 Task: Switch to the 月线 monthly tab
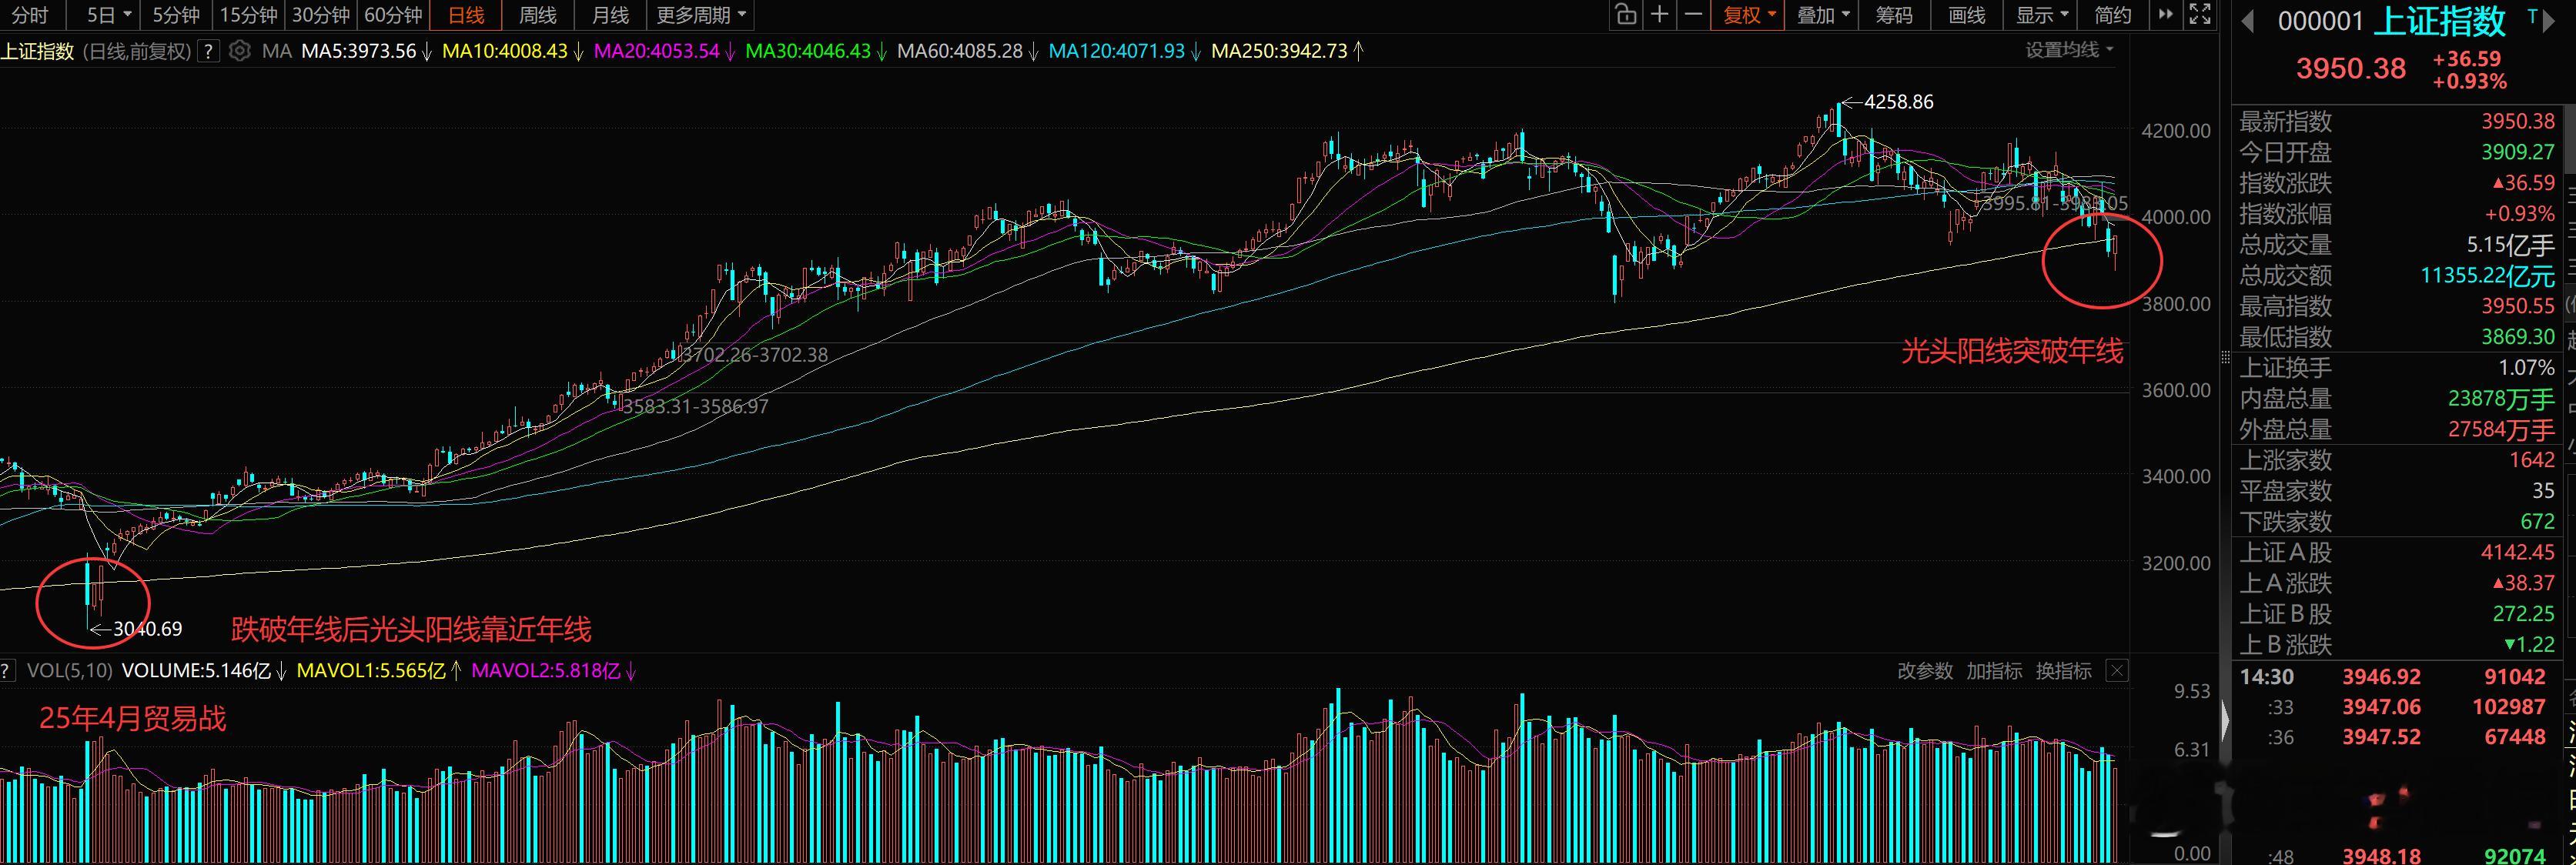pyautogui.click(x=610, y=15)
